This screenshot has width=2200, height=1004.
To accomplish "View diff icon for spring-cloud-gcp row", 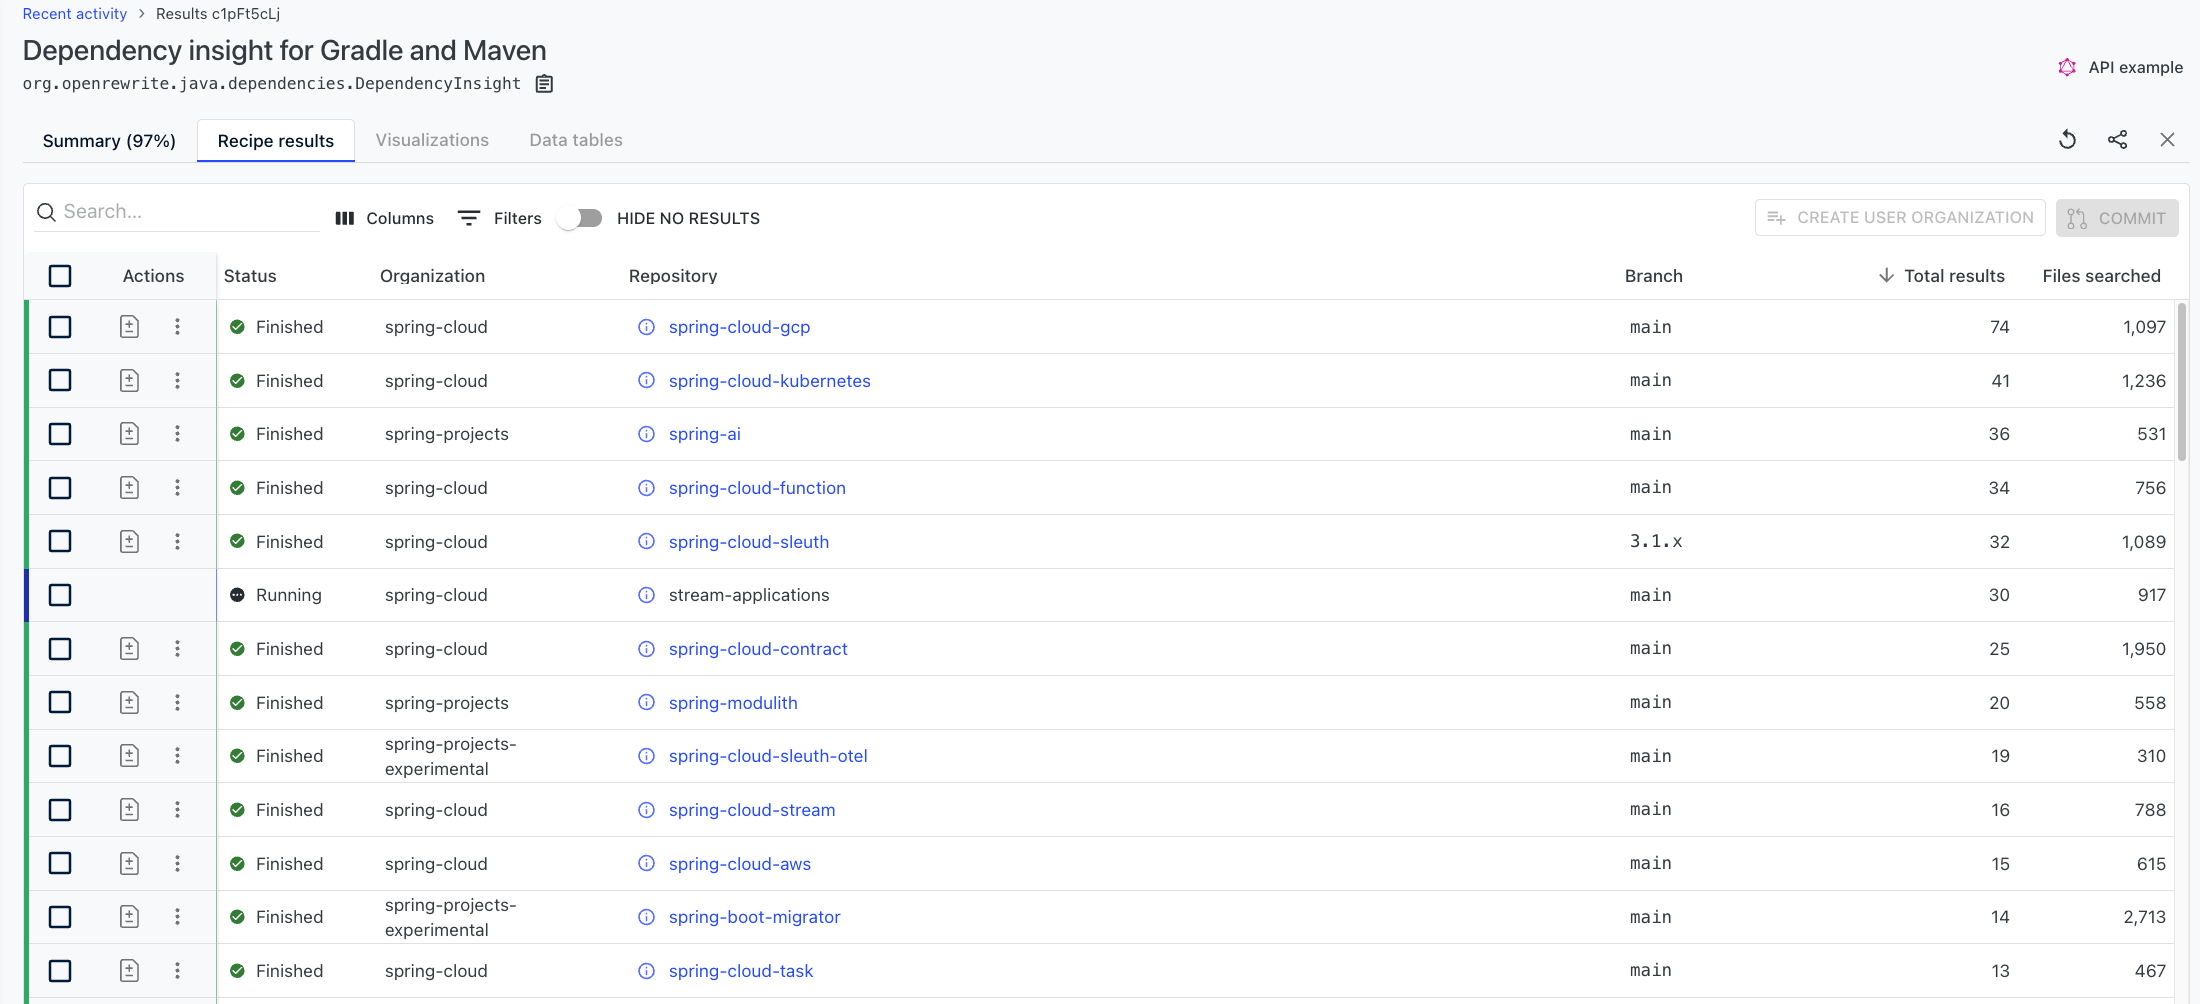I will tap(129, 327).
